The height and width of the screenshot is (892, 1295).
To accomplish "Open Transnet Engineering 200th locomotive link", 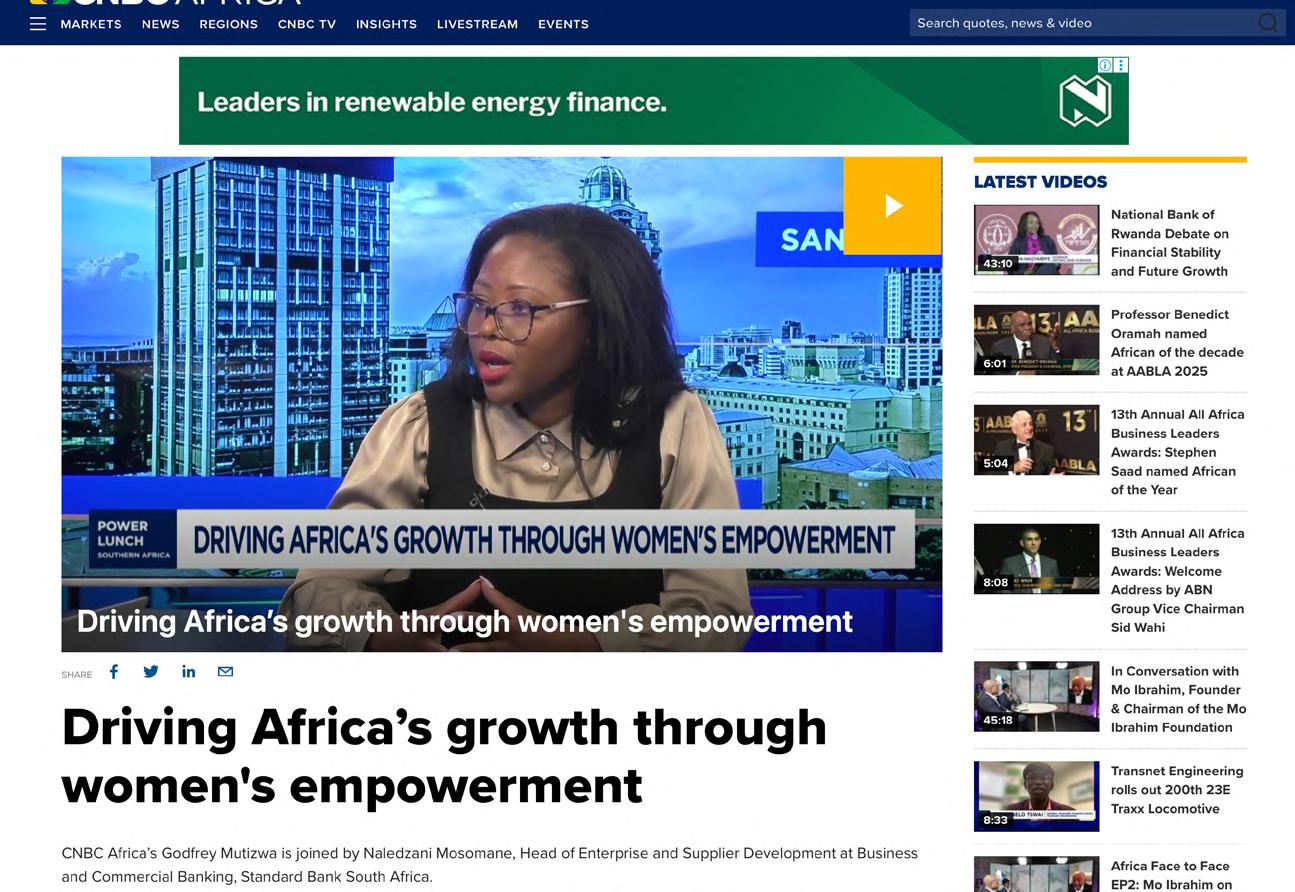I will (x=1177, y=790).
